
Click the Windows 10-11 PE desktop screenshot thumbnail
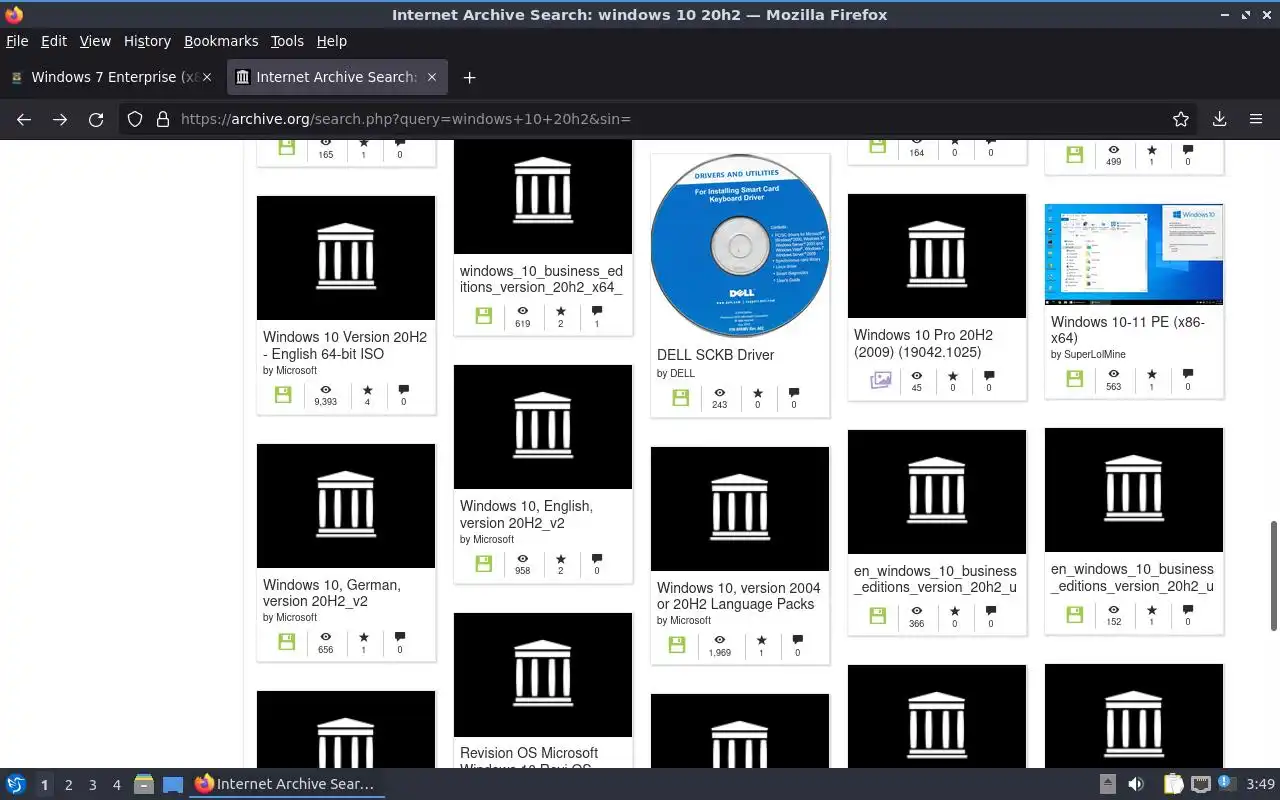(1134, 254)
